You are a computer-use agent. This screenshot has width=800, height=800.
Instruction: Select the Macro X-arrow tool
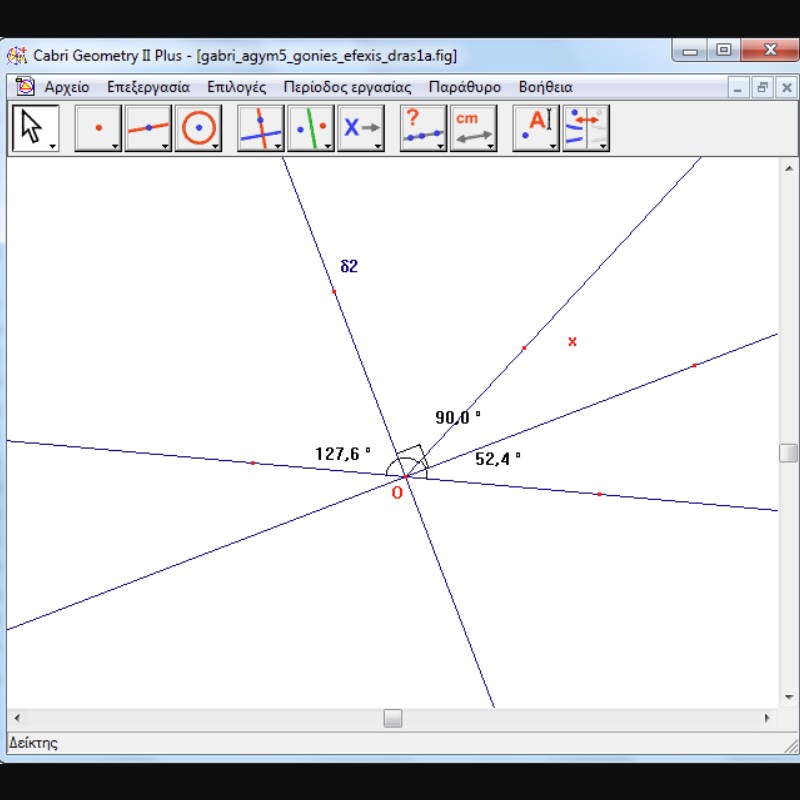pos(361,128)
